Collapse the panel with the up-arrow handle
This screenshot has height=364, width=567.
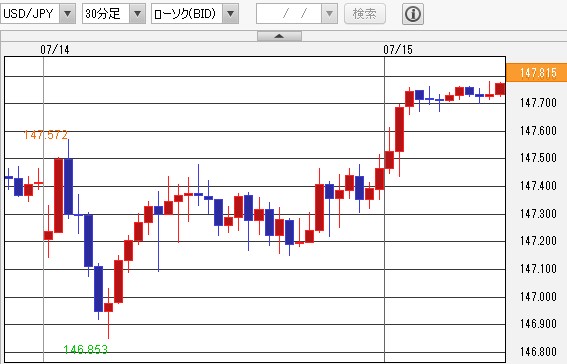[x=279, y=36]
